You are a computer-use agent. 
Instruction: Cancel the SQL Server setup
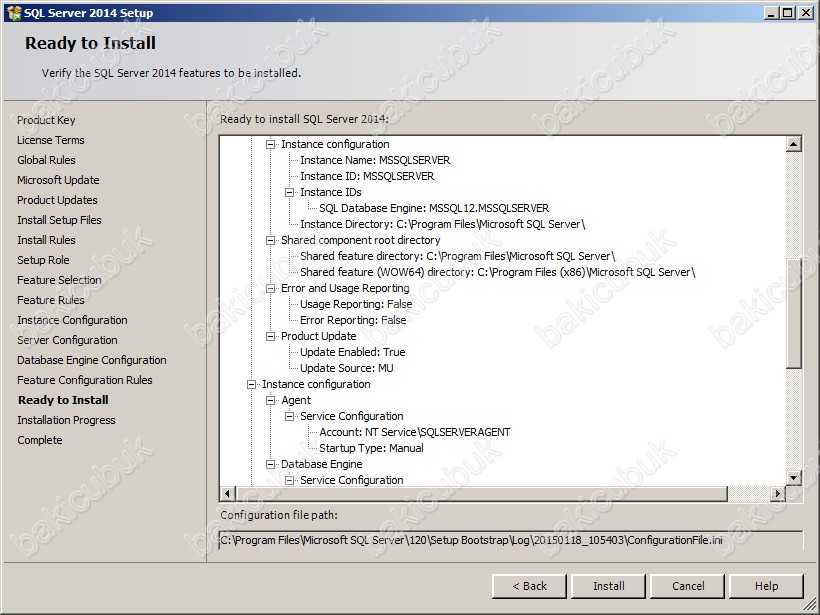tap(688, 586)
